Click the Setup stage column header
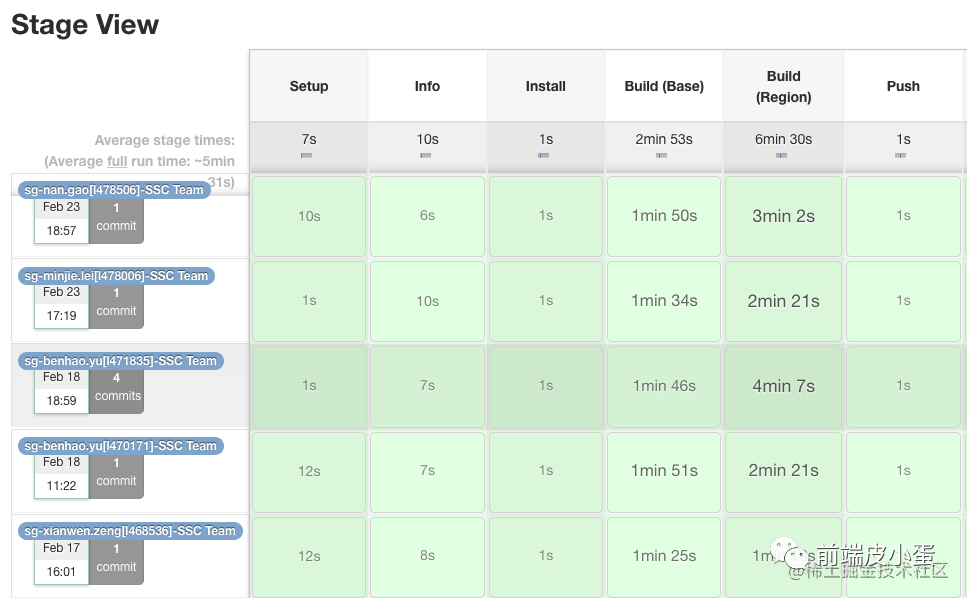 309,86
